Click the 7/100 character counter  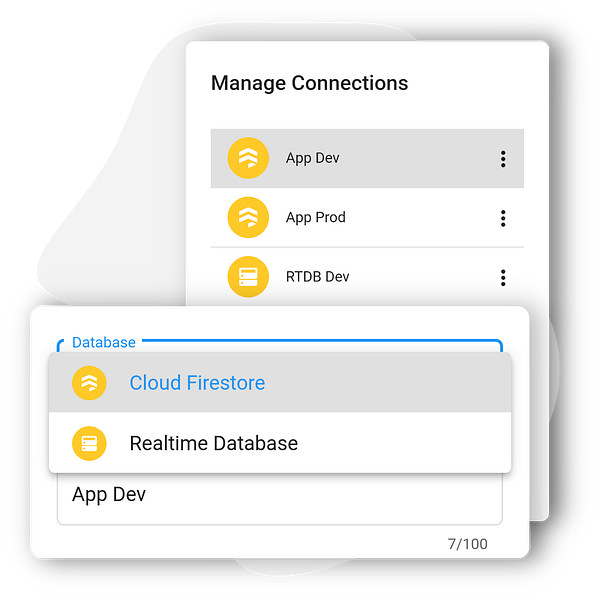click(x=468, y=544)
